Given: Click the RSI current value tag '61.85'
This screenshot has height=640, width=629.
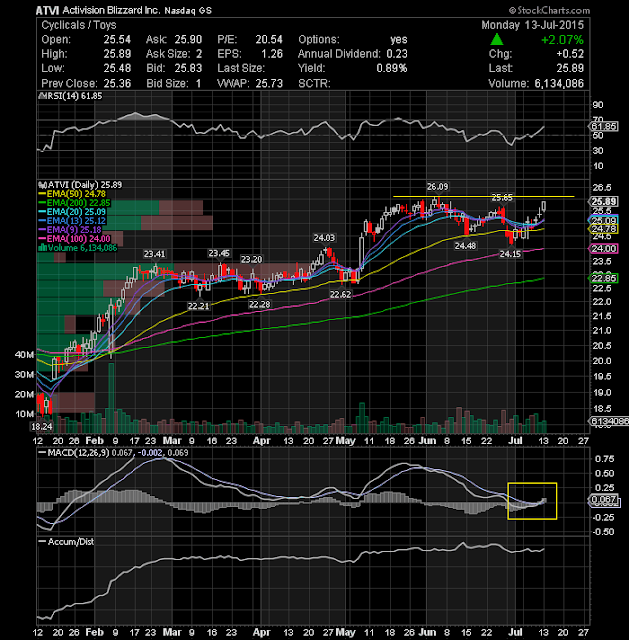Looking at the screenshot, I should point(604,127).
